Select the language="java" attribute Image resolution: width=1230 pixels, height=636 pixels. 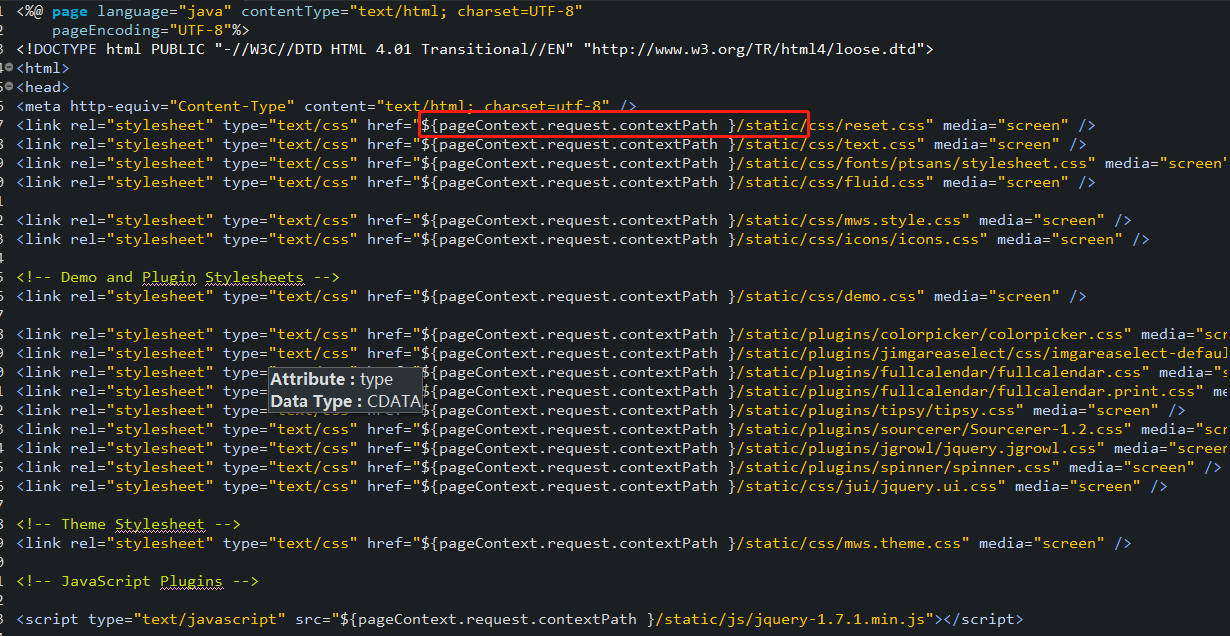pos(165,12)
